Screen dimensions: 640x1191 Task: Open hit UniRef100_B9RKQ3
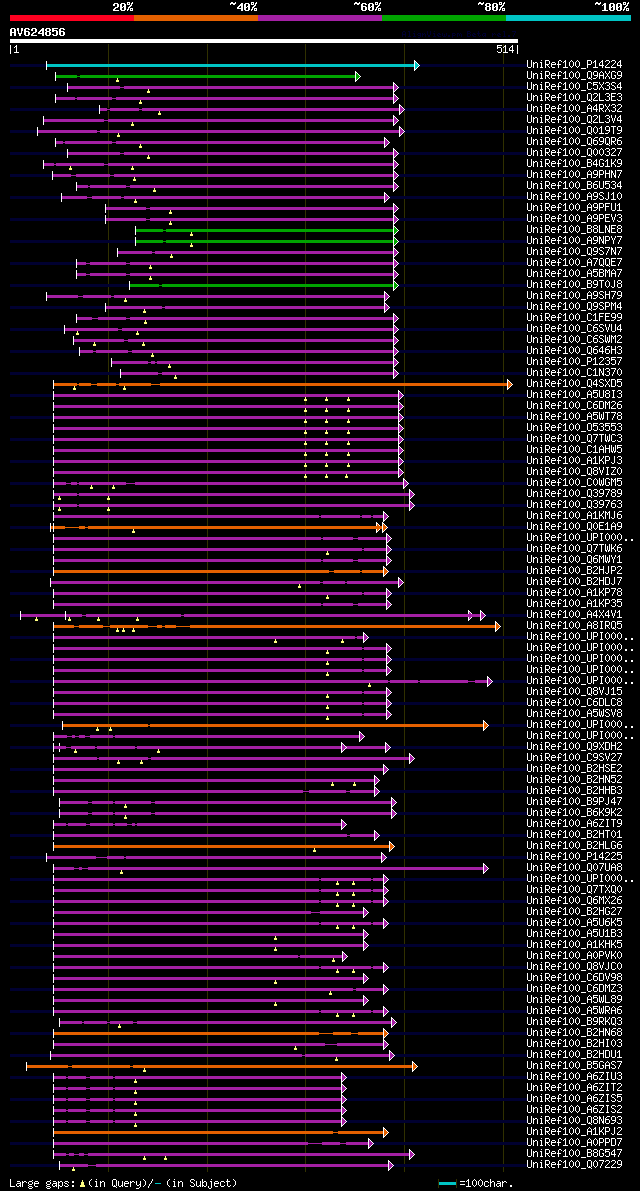pos(574,1022)
